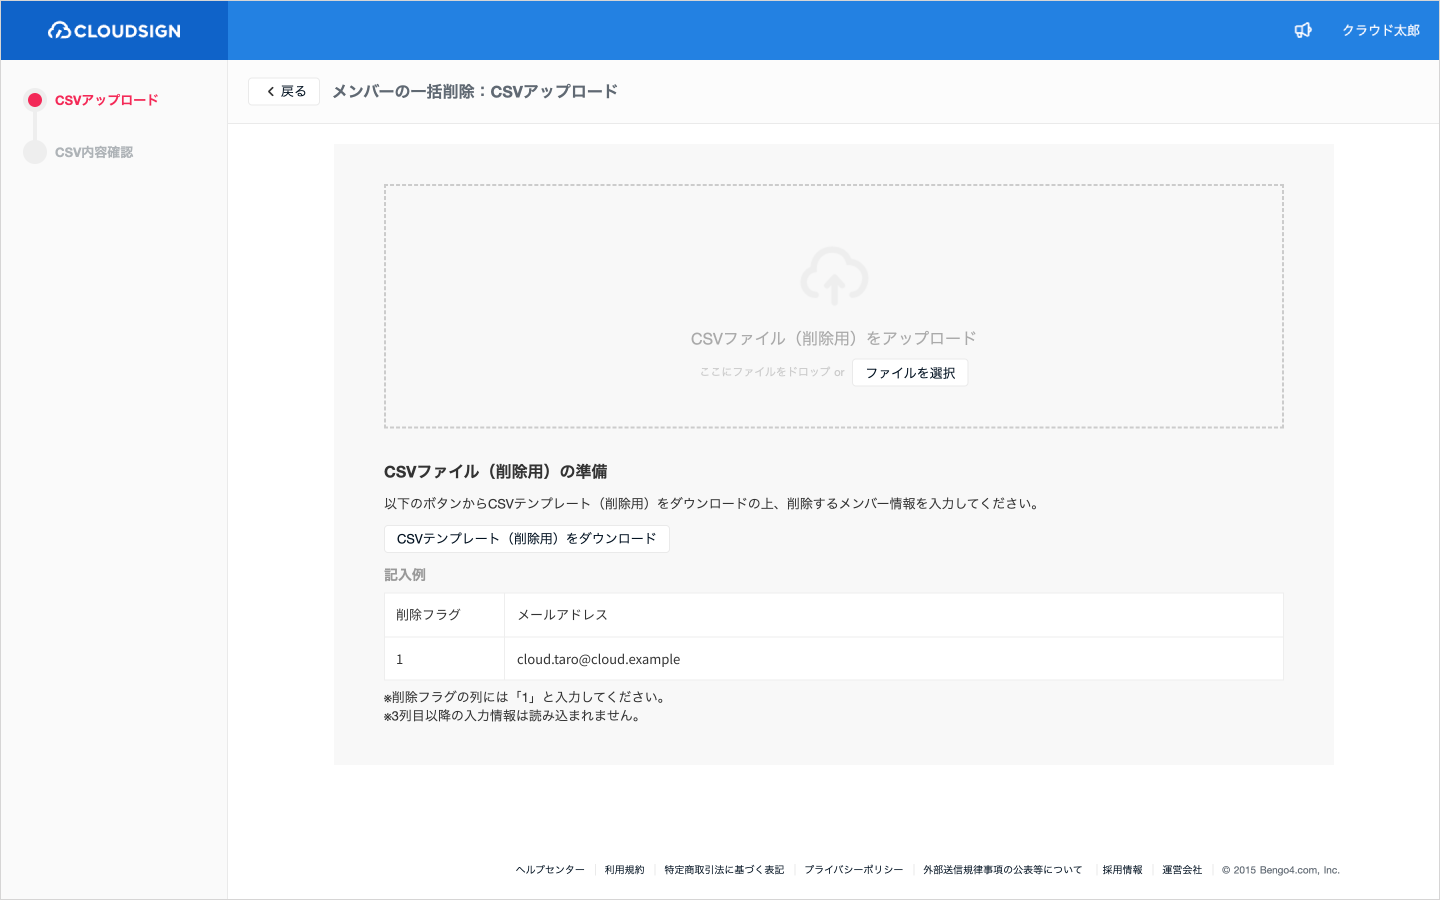Open the 運営会社 footer link
Image resolution: width=1440 pixels, height=900 pixels.
(x=1182, y=870)
